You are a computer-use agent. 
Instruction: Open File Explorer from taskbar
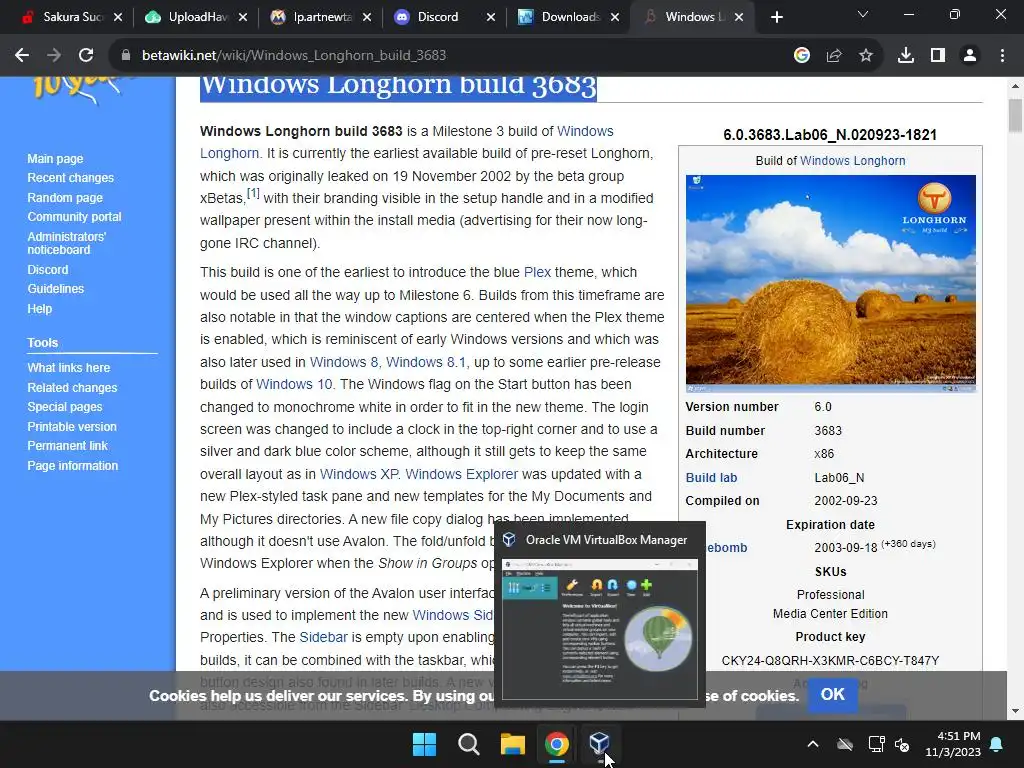point(513,744)
